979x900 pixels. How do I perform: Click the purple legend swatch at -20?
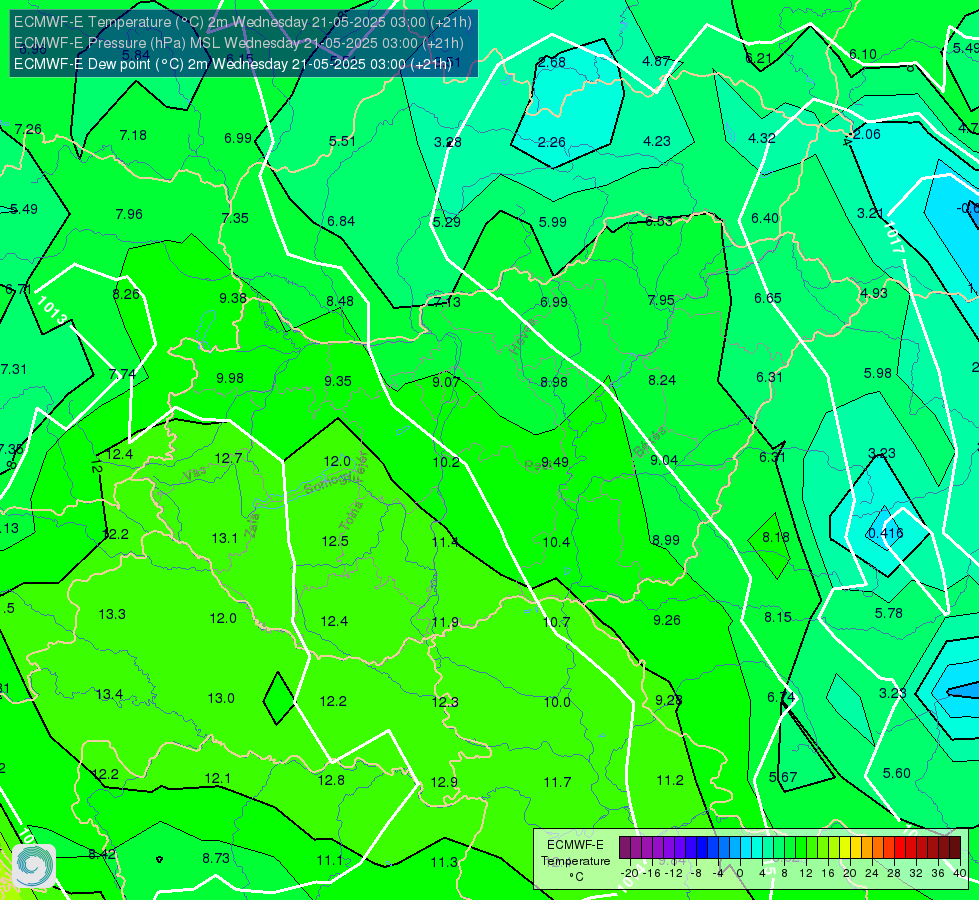[x=625, y=848]
